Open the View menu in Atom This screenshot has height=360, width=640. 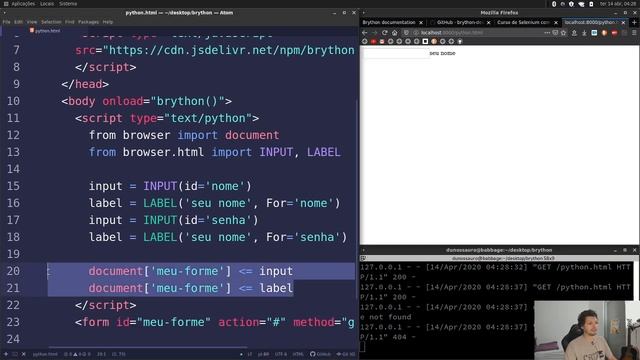click(x=32, y=22)
